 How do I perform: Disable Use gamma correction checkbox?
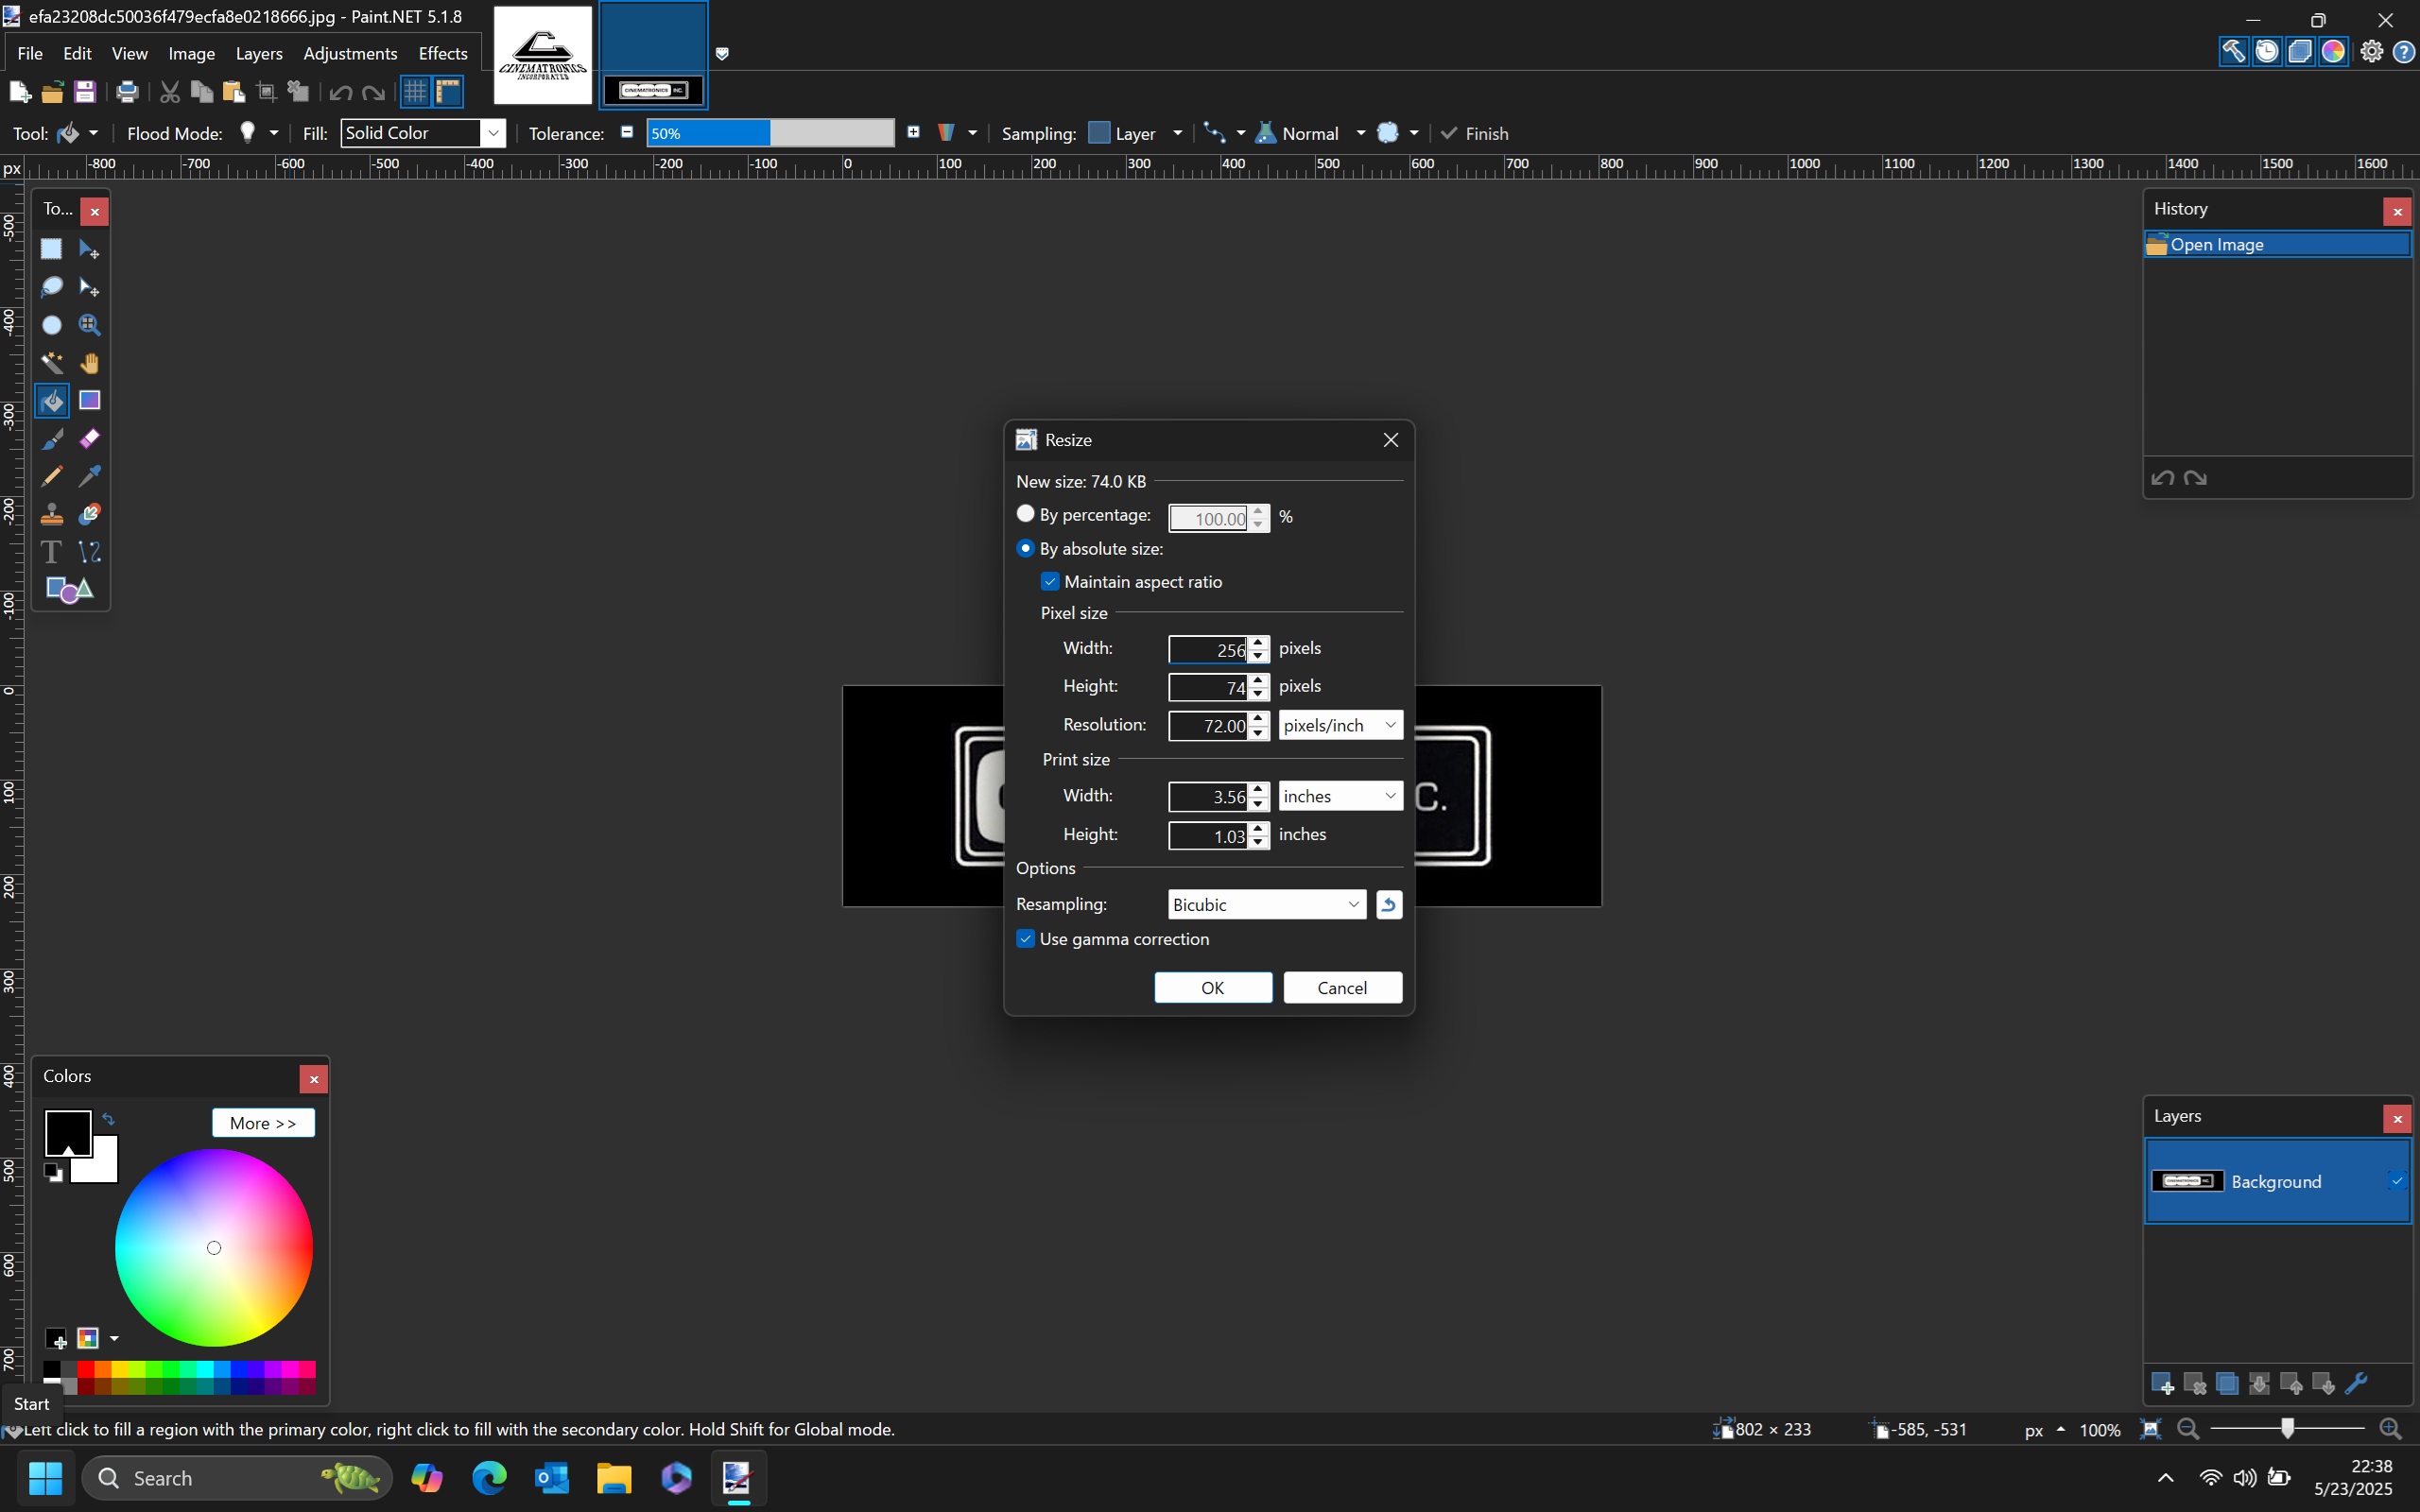point(1025,939)
